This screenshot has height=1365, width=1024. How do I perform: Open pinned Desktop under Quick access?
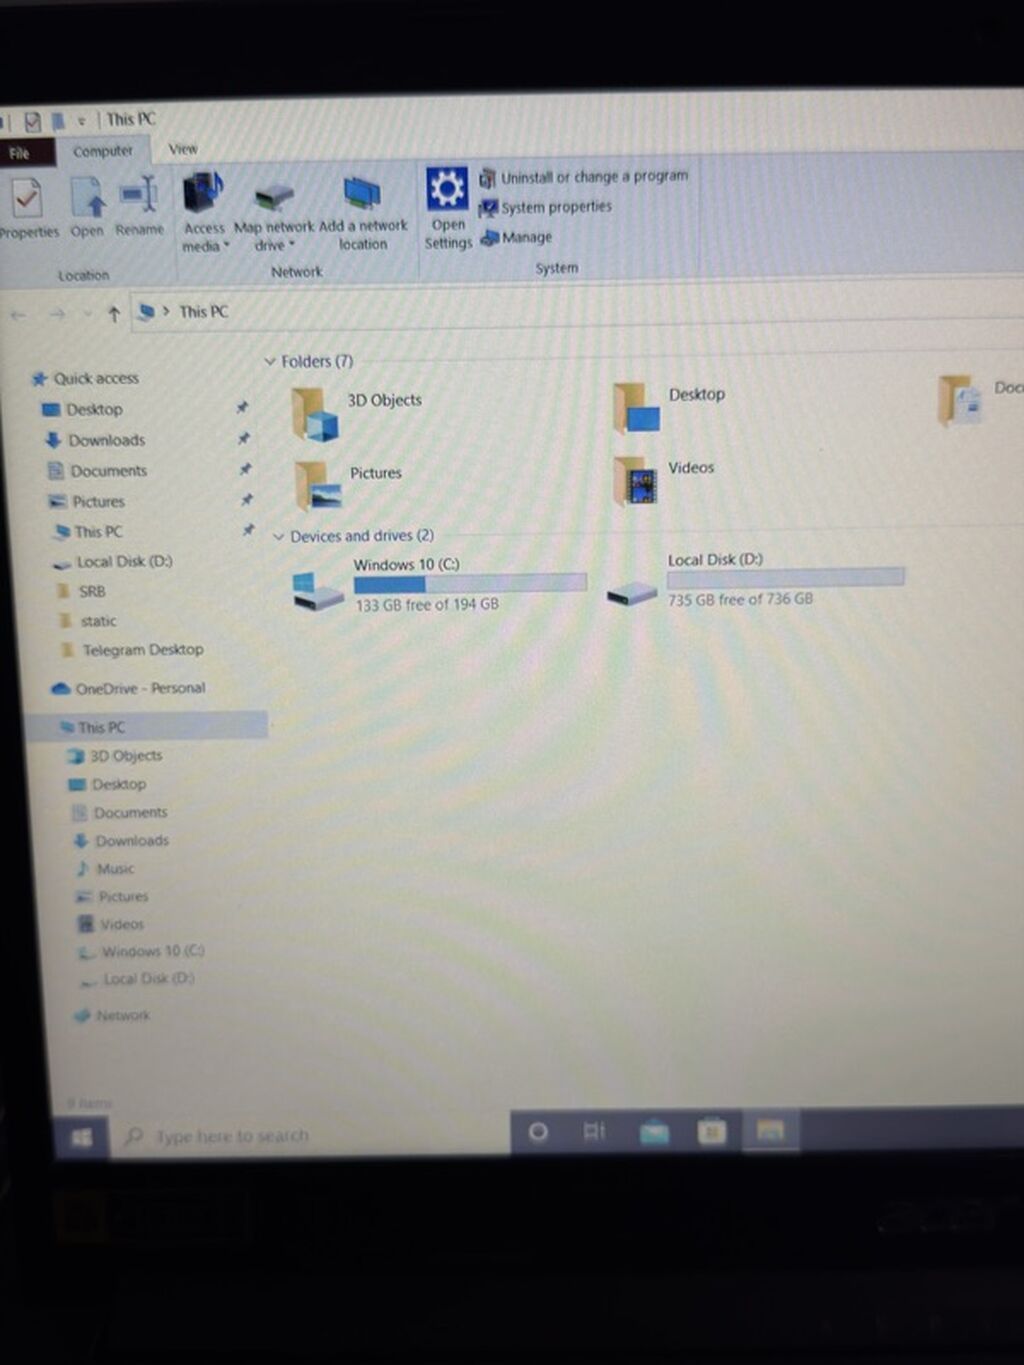point(94,409)
